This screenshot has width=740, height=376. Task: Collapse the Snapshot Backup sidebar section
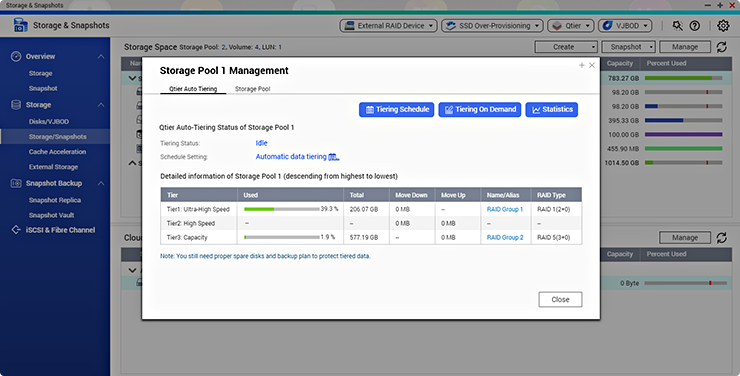pos(101,183)
